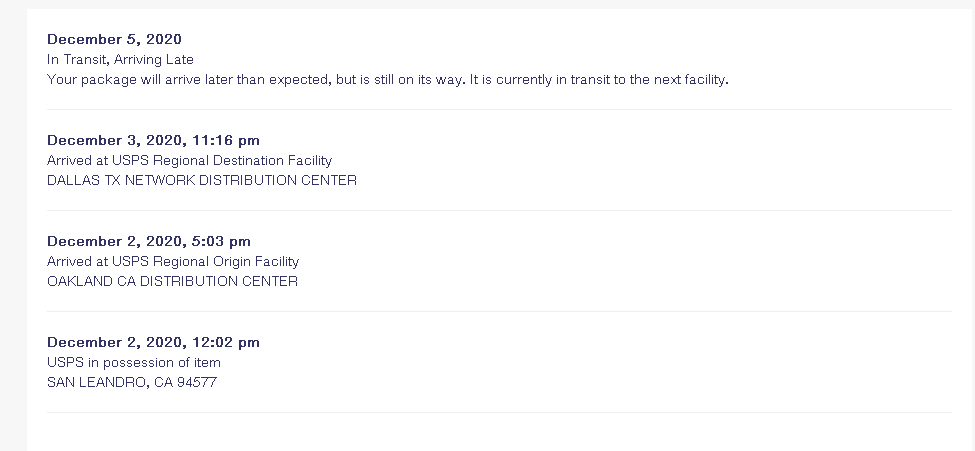Screen dimensions: 975x451
Task: Select the December 3, 2020, 11:16 pm timestamp
Action: pos(153,140)
